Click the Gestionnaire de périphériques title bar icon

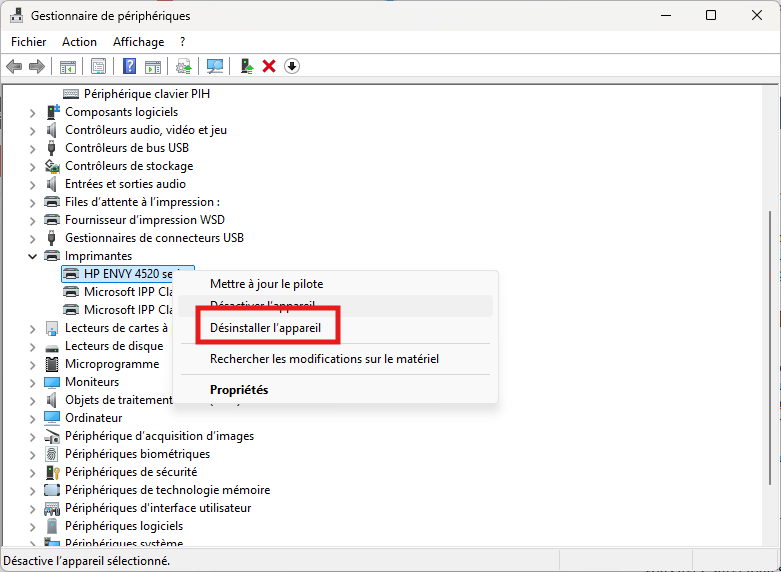point(16,15)
